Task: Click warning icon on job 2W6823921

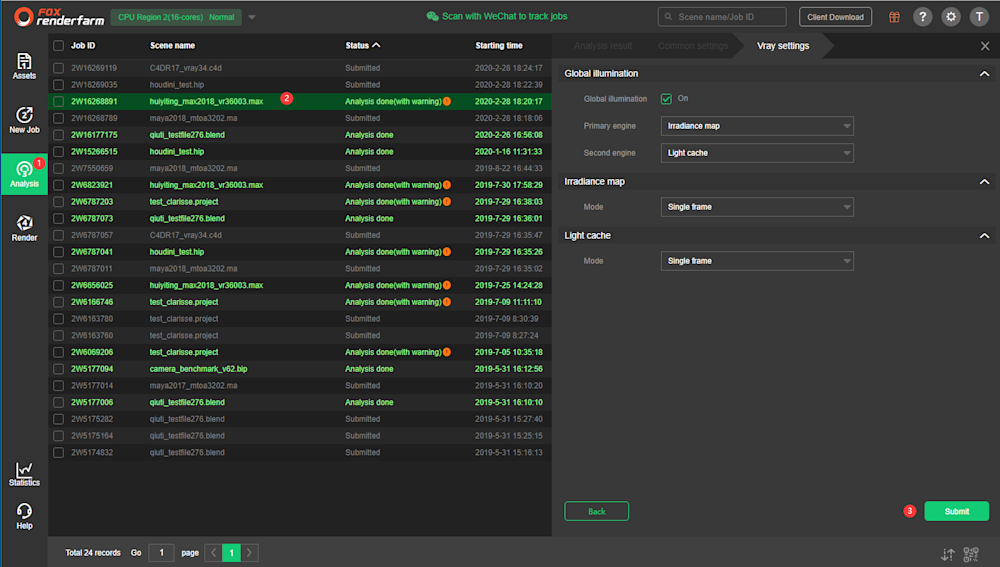Action: point(447,185)
